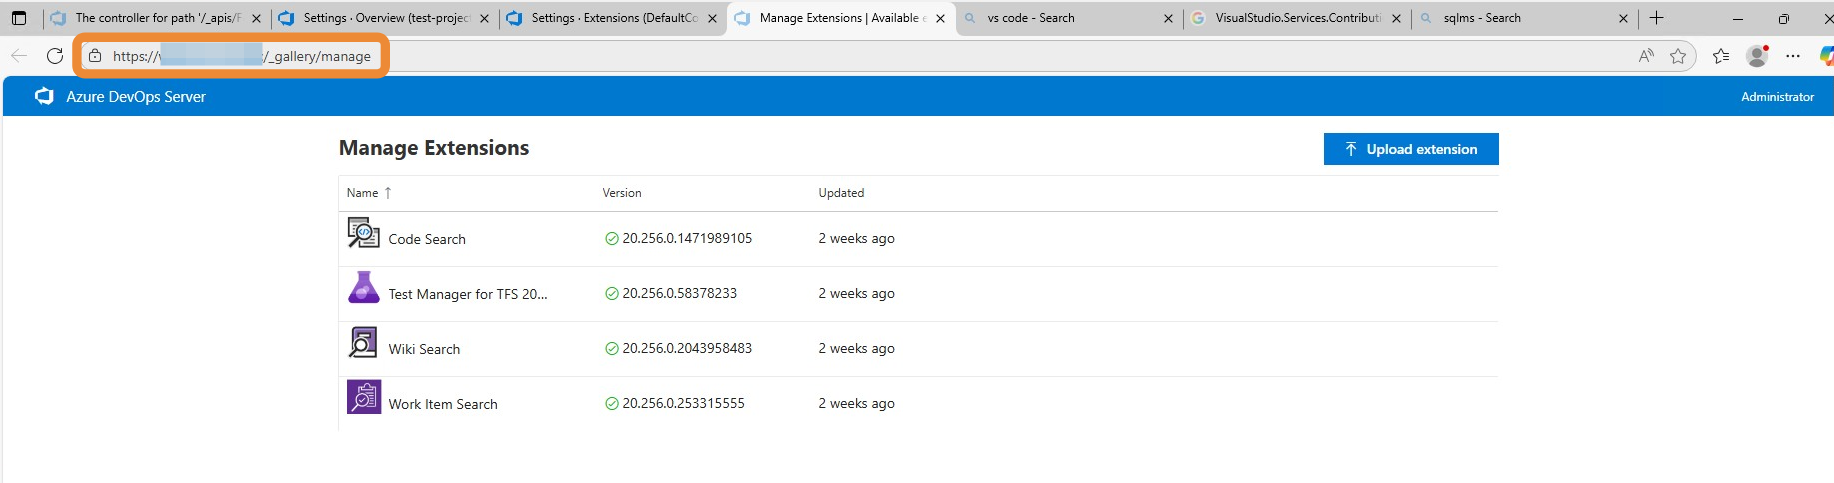
Task: Open the Code Search extension link
Action: pos(427,240)
